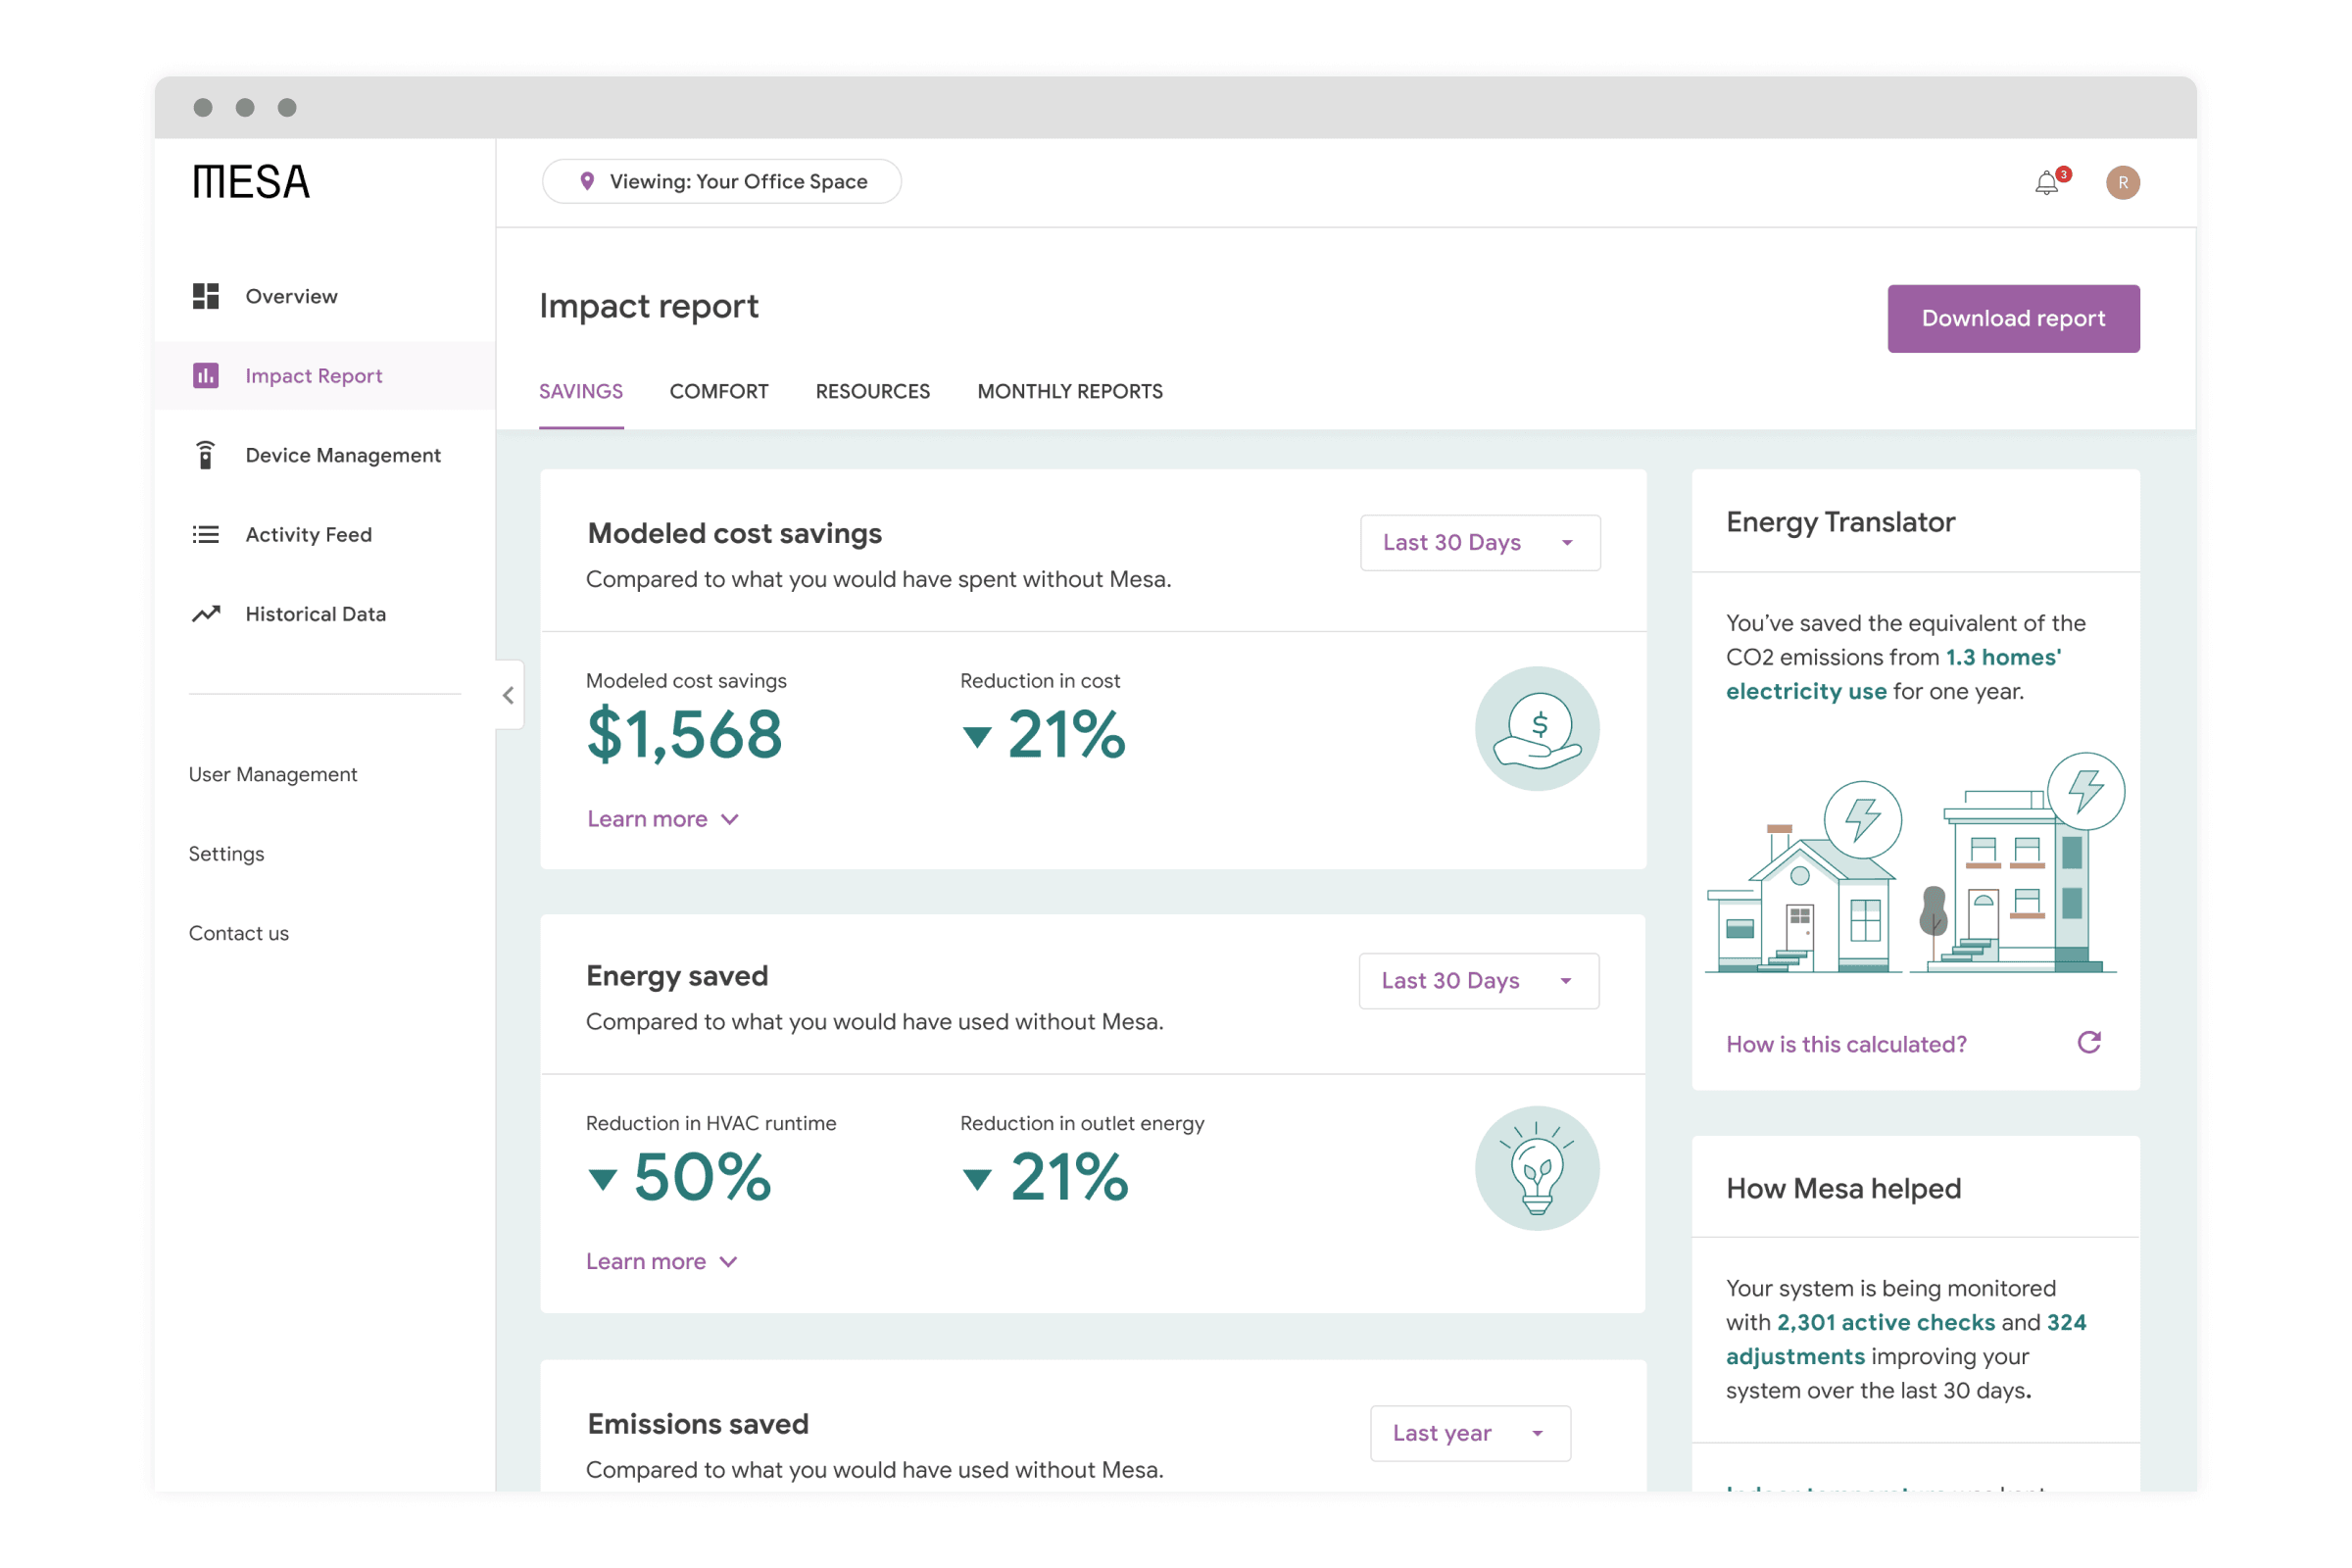Image resolution: width=2352 pixels, height=1568 pixels.
Task: Switch to the SAVINGS tab
Action: [581, 392]
